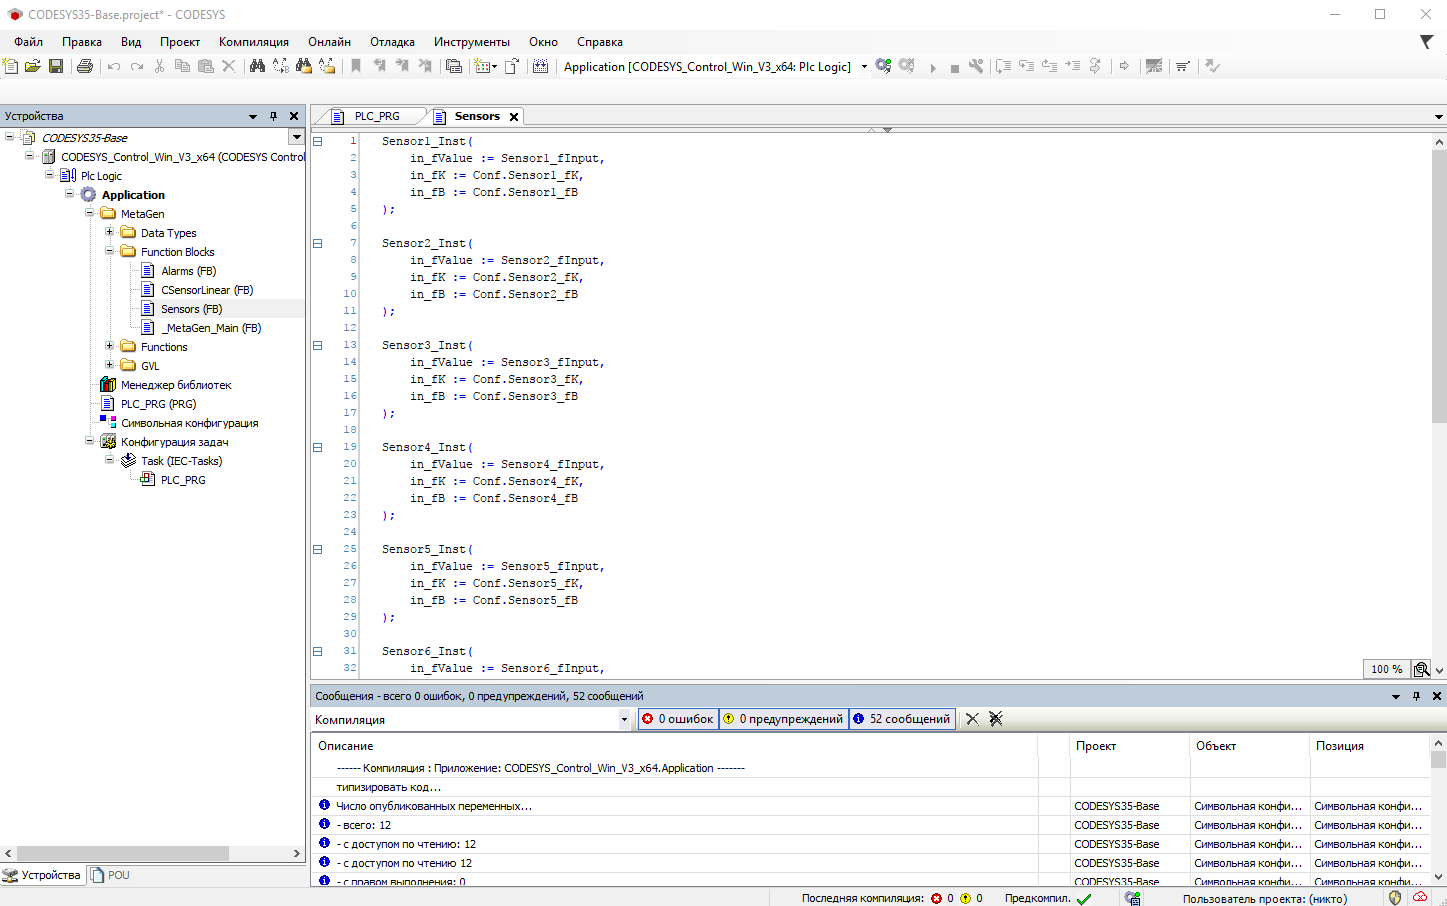
Task: Select Alarms (FB) in the tree
Action: pos(188,271)
